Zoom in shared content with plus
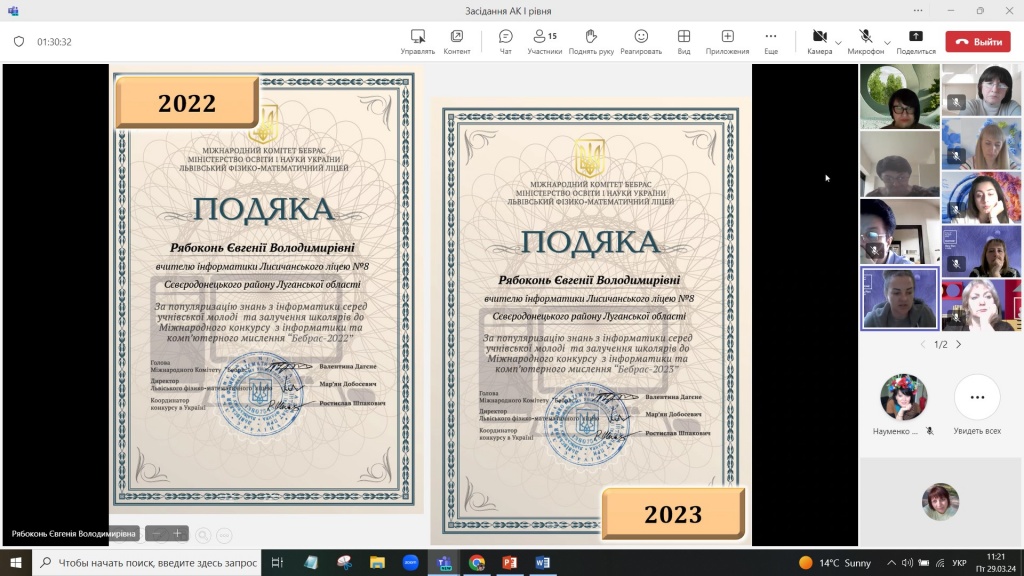Image resolution: width=1024 pixels, height=576 pixels. pos(177,534)
